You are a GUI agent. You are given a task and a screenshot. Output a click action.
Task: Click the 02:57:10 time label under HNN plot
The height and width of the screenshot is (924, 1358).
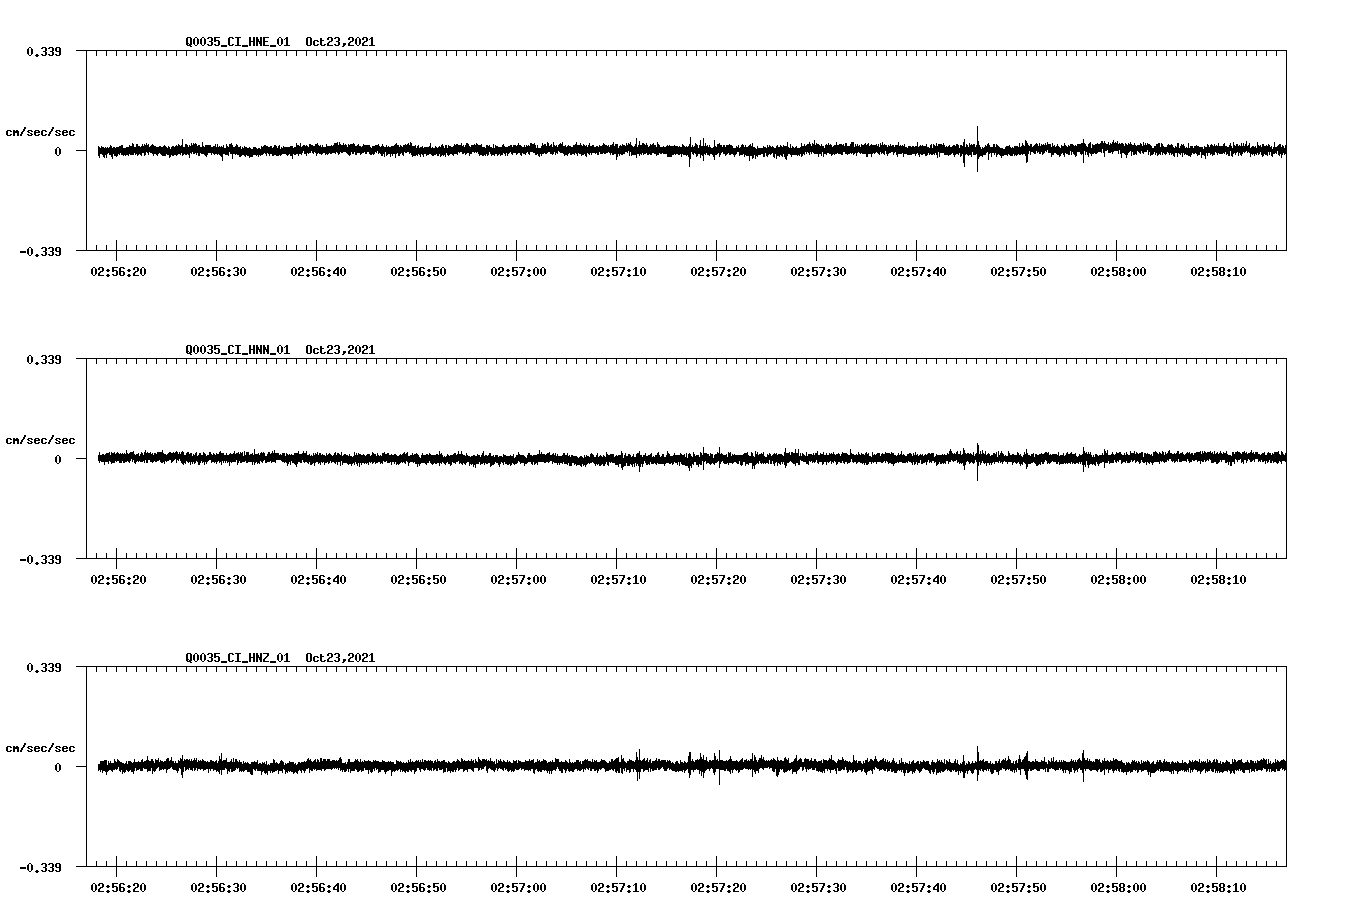pos(618,580)
